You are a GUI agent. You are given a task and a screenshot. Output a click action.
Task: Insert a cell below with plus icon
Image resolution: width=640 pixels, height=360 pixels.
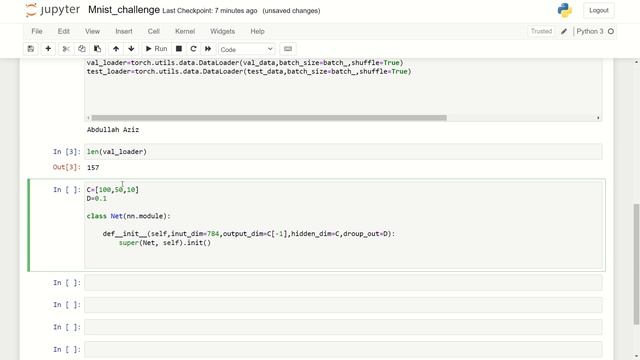48,49
